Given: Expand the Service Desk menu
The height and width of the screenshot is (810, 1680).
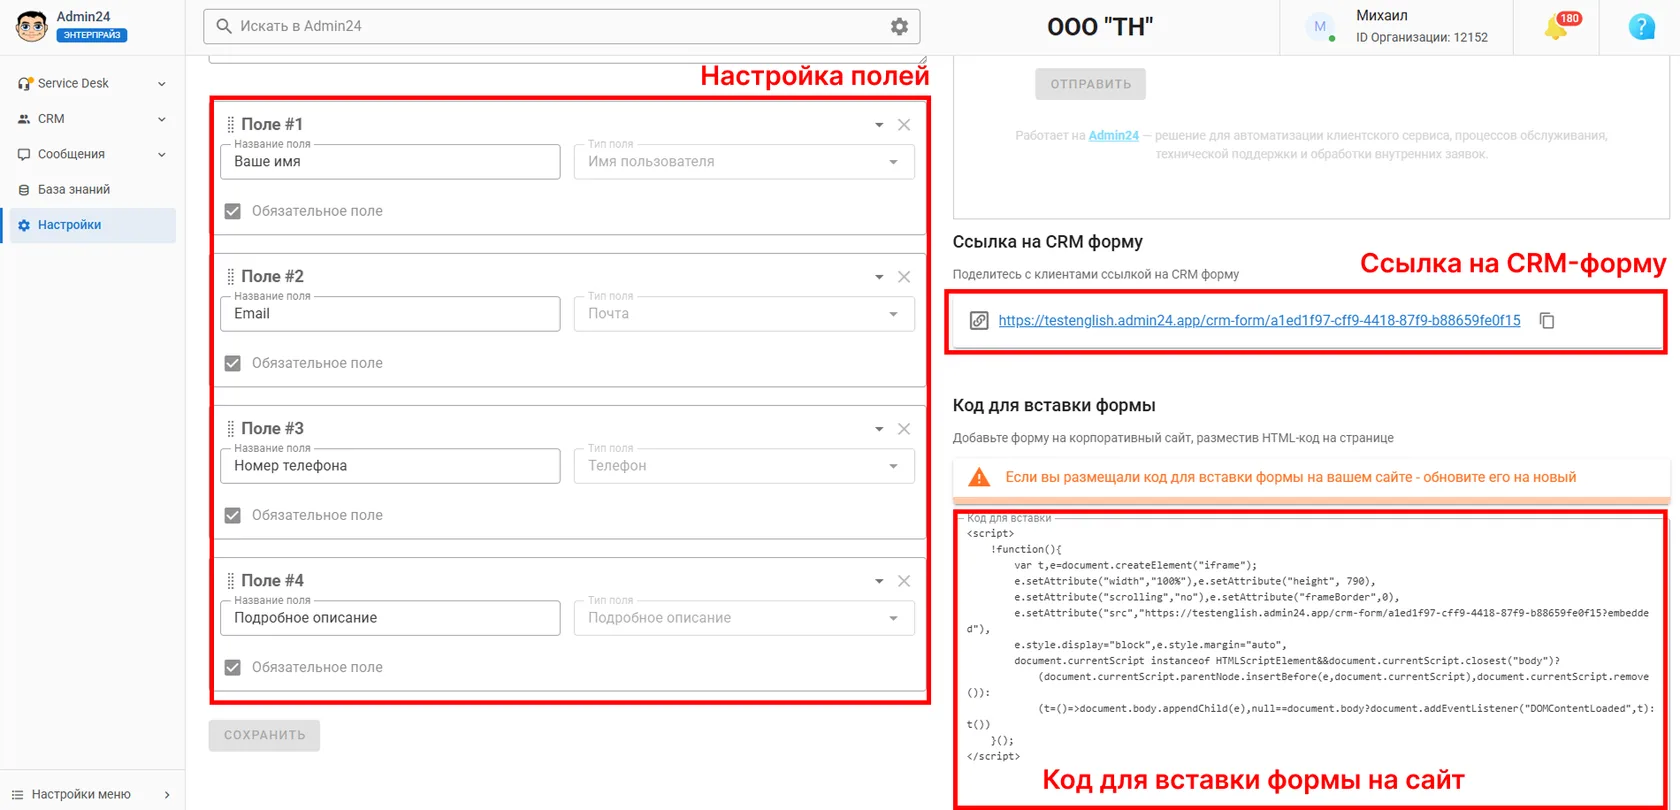Looking at the screenshot, I should (91, 84).
